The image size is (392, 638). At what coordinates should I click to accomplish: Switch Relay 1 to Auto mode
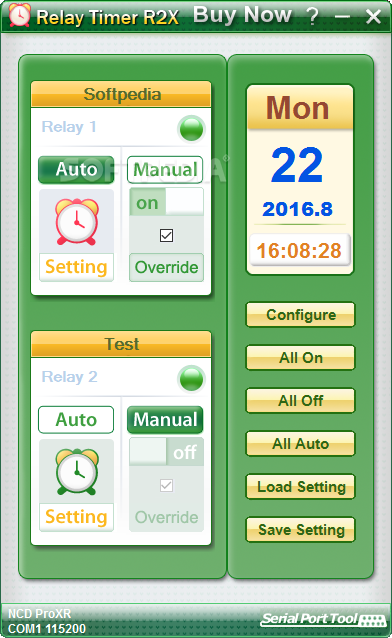[76, 169]
